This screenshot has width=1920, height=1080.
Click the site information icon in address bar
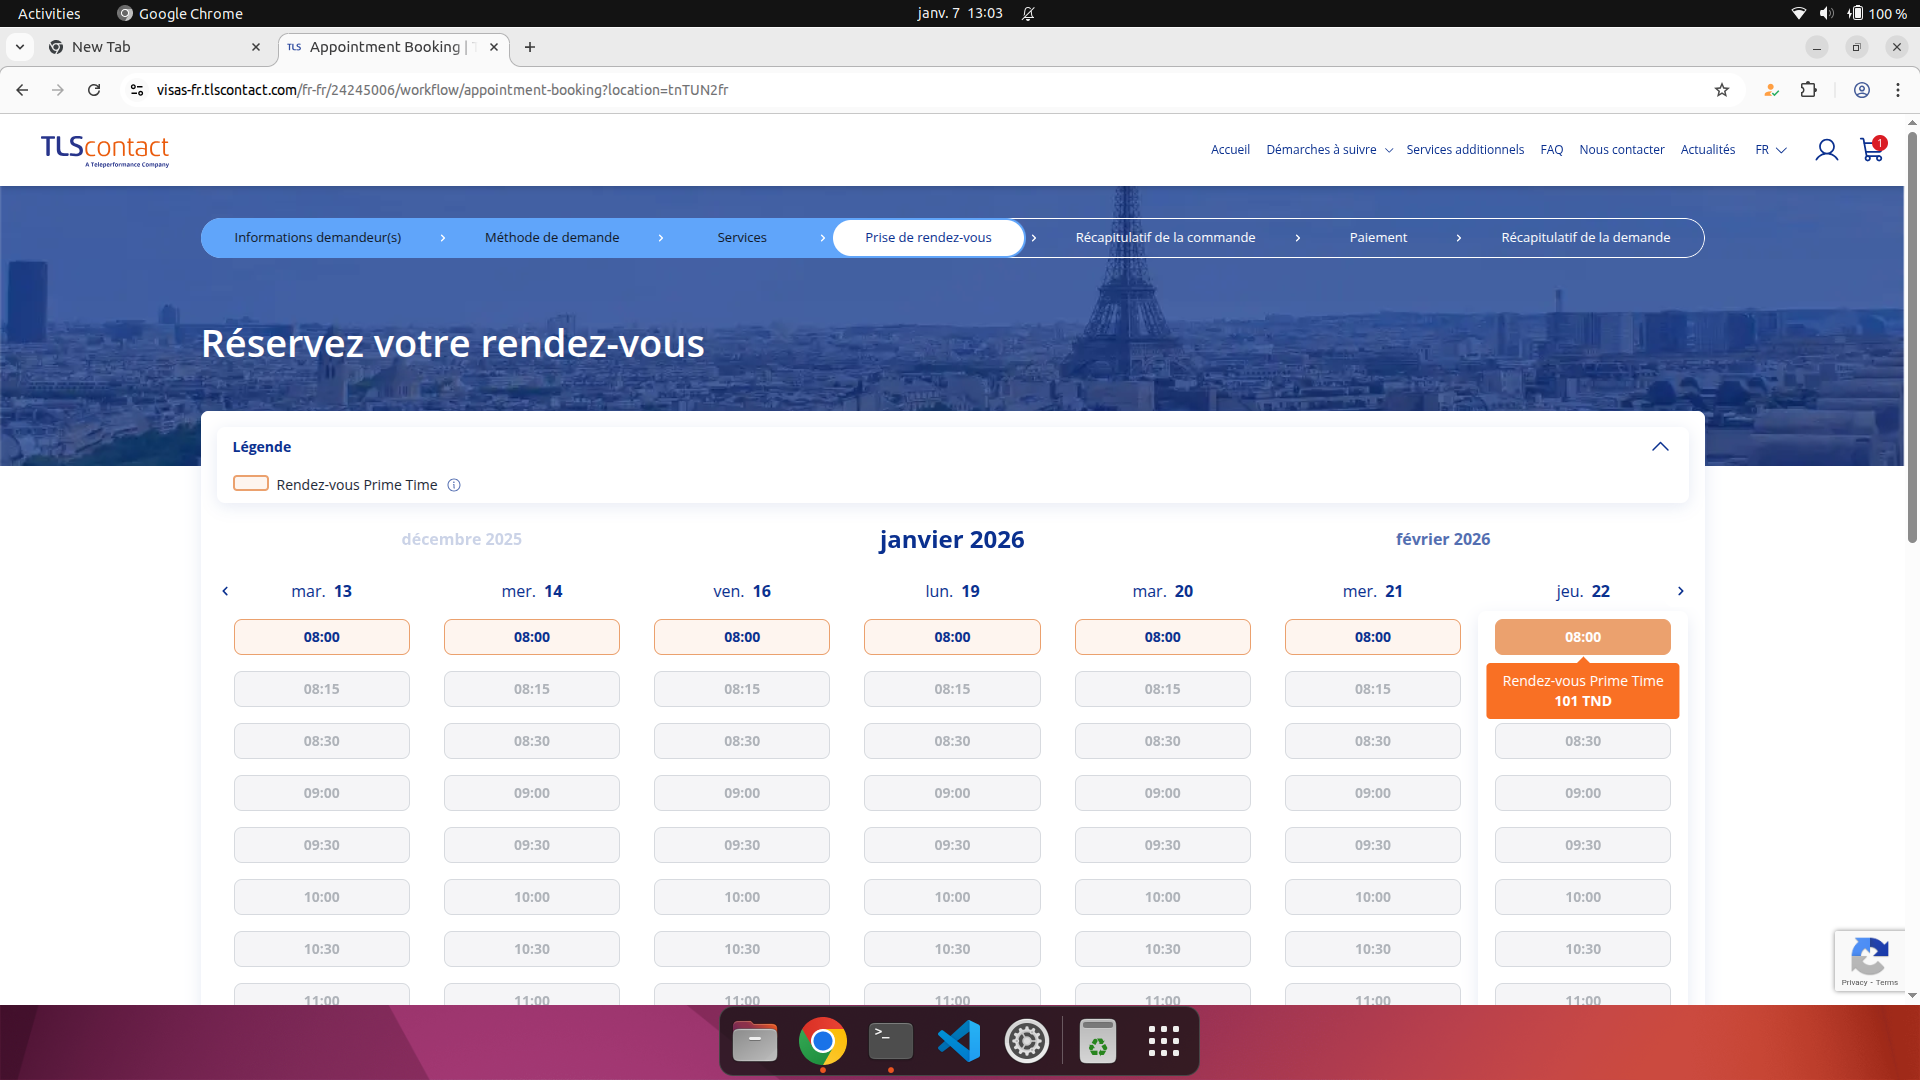(137, 90)
